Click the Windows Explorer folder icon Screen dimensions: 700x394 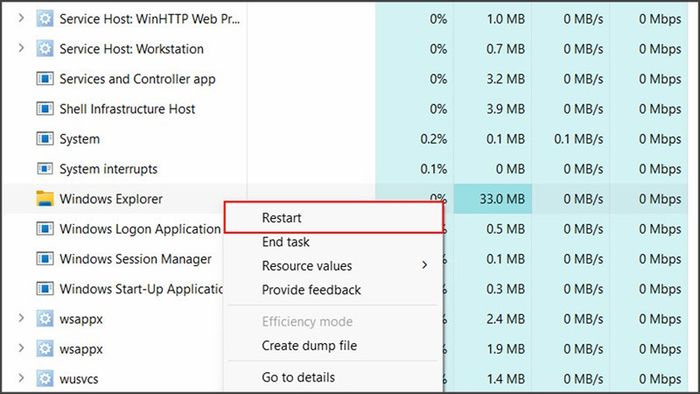[45, 199]
